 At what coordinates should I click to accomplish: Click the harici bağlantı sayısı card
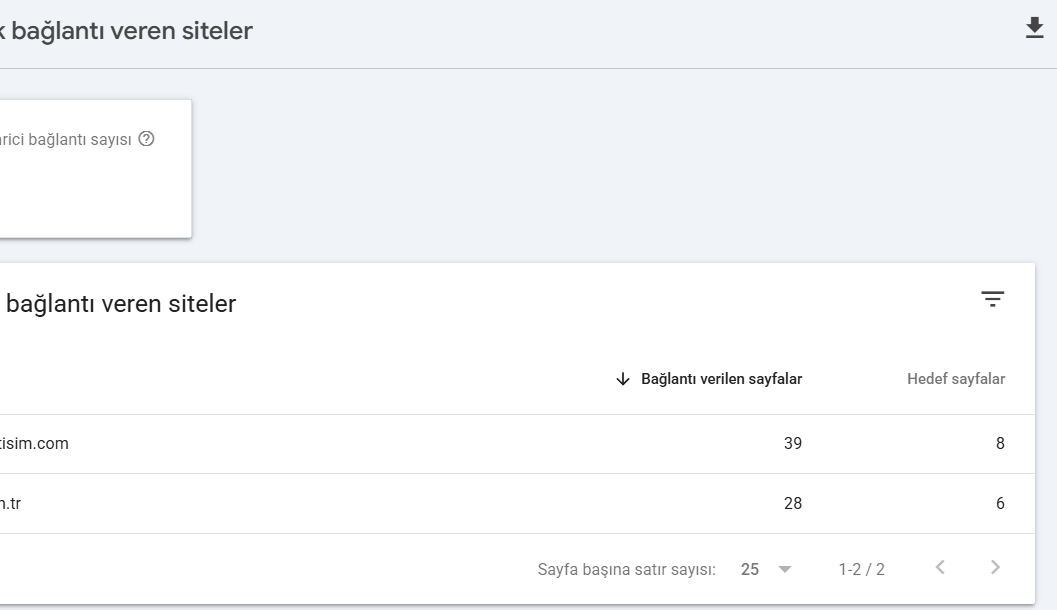(x=95, y=169)
